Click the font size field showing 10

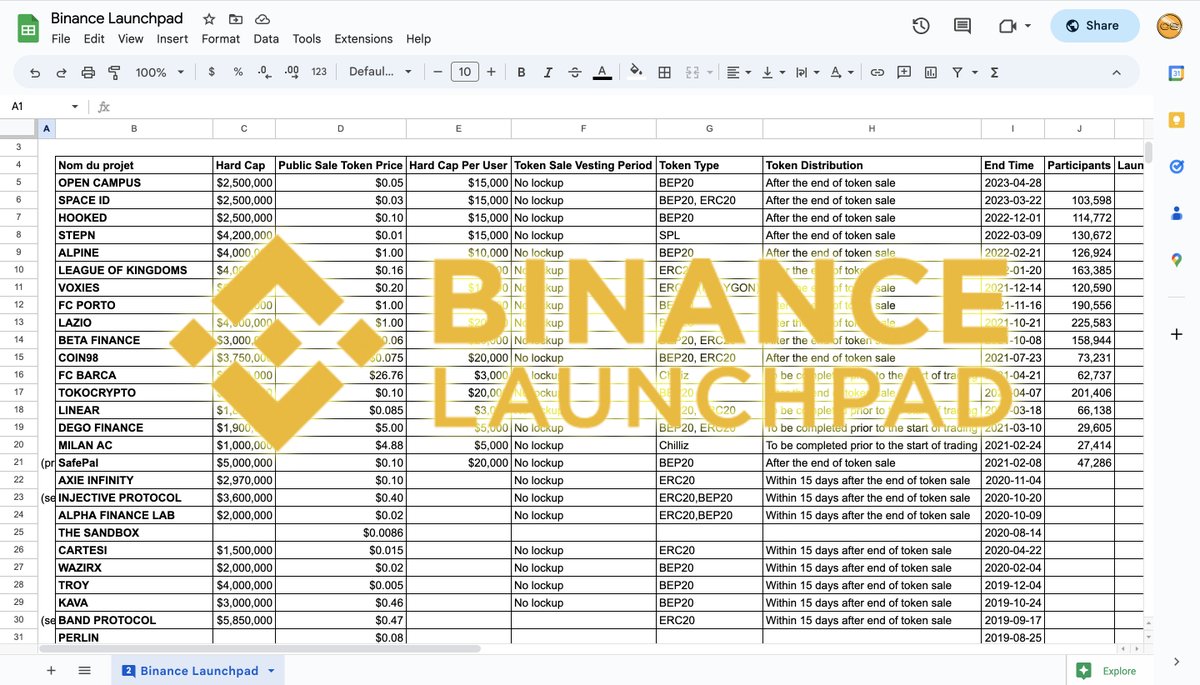click(465, 72)
